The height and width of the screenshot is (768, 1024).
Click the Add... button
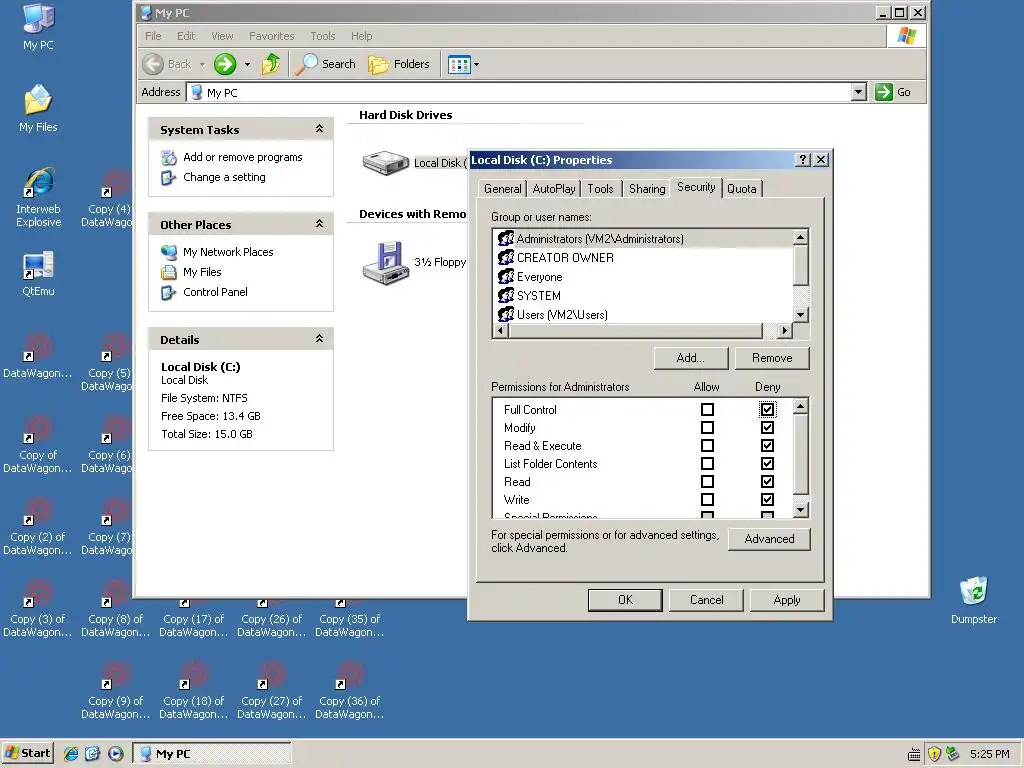691,358
